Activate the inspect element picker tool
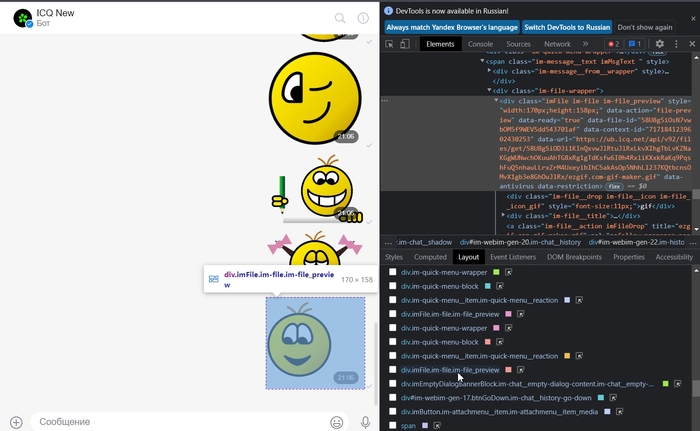 pos(389,44)
